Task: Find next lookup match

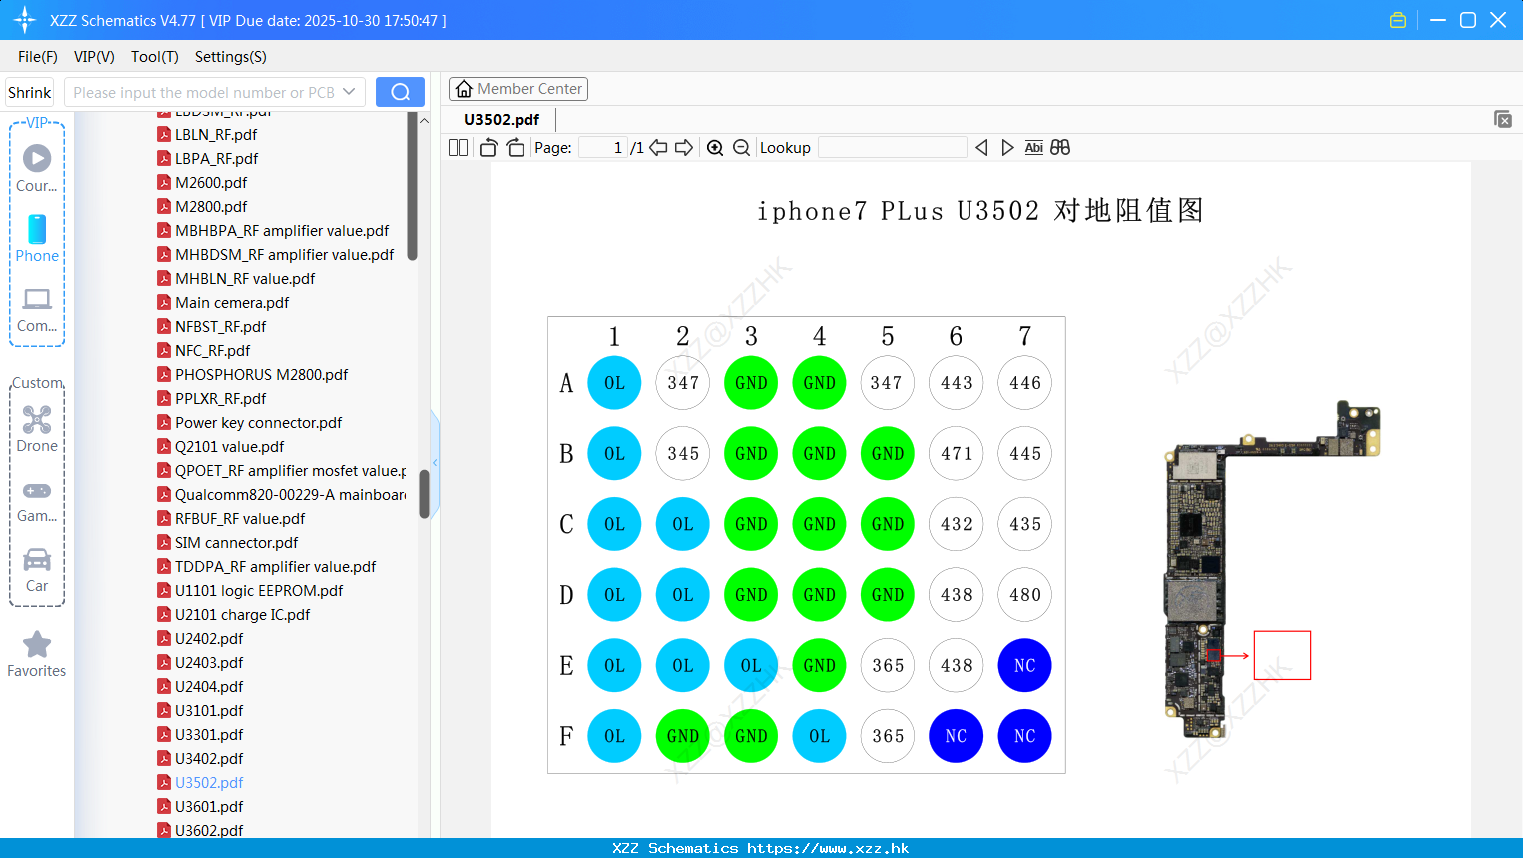Action: [1007, 148]
